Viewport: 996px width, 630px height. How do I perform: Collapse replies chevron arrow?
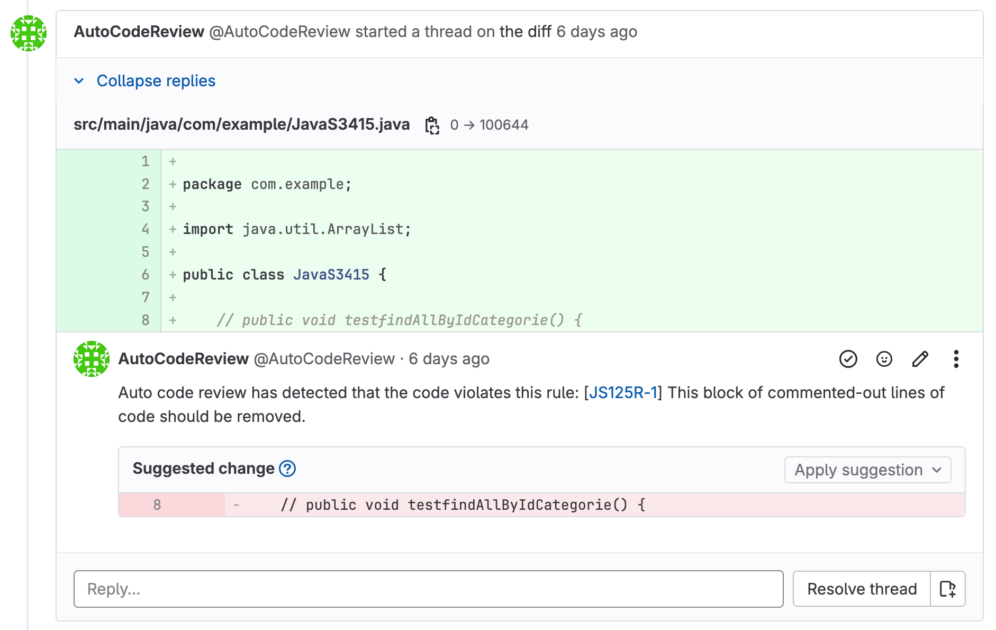(79, 81)
